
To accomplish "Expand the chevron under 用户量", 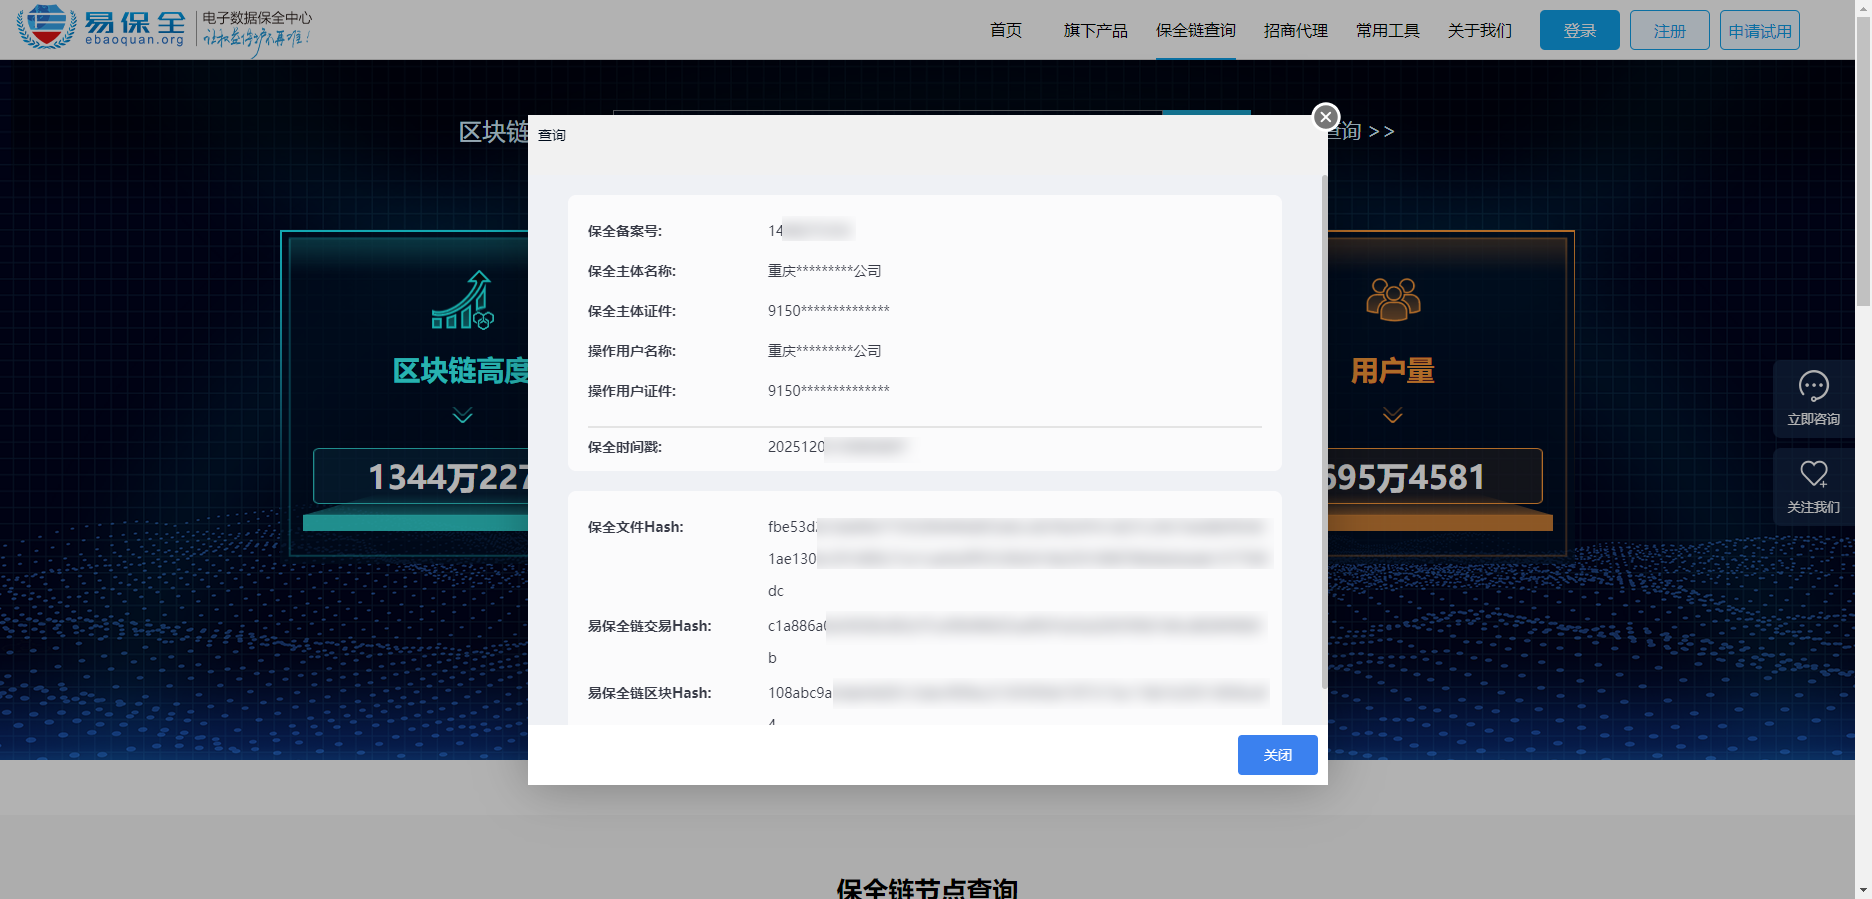I will (x=1392, y=415).
